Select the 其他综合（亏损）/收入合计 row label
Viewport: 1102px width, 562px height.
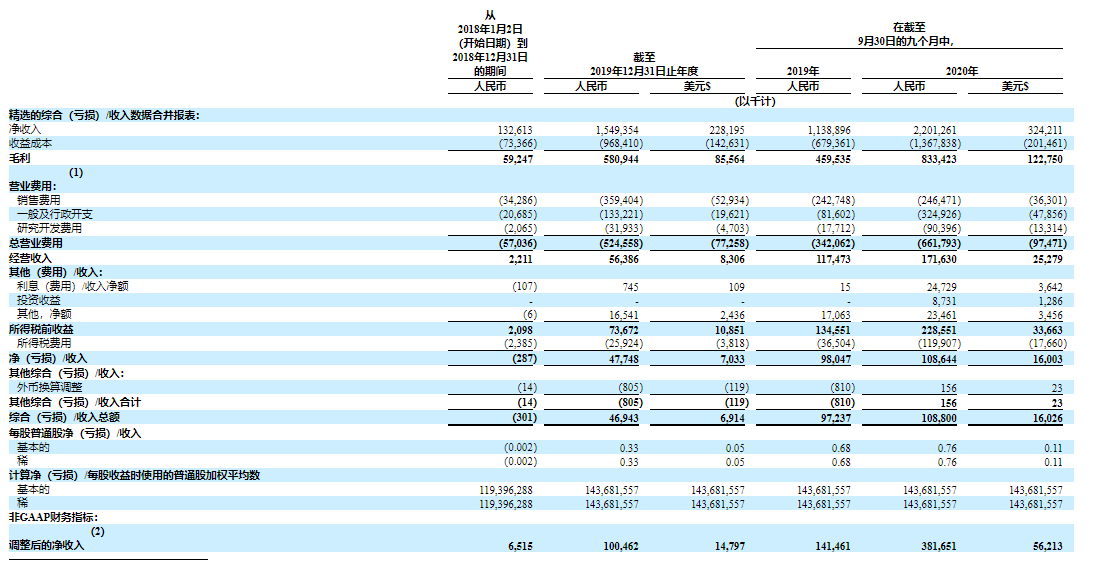pos(74,402)
